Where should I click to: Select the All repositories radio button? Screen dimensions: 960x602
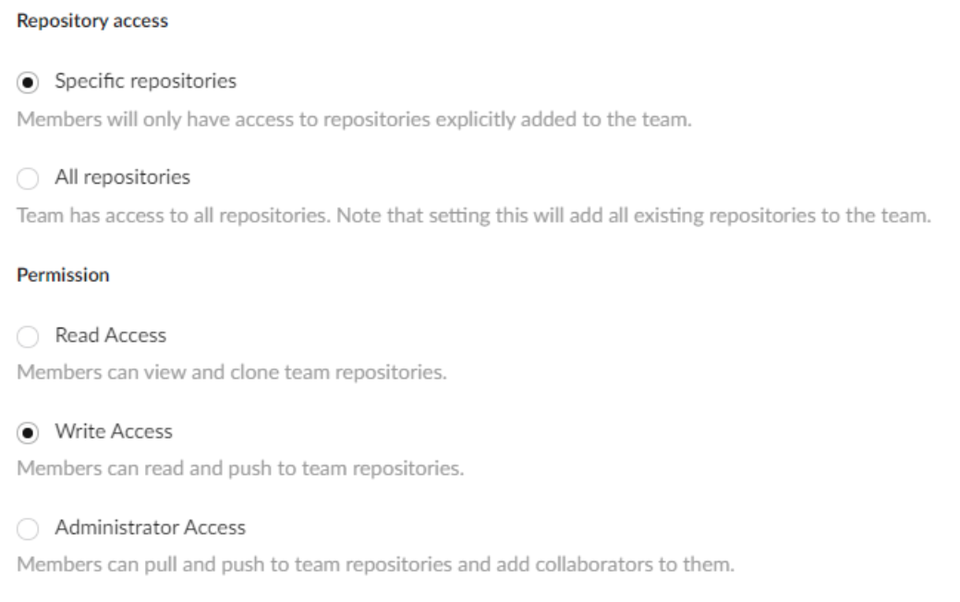tap(28, 178)
